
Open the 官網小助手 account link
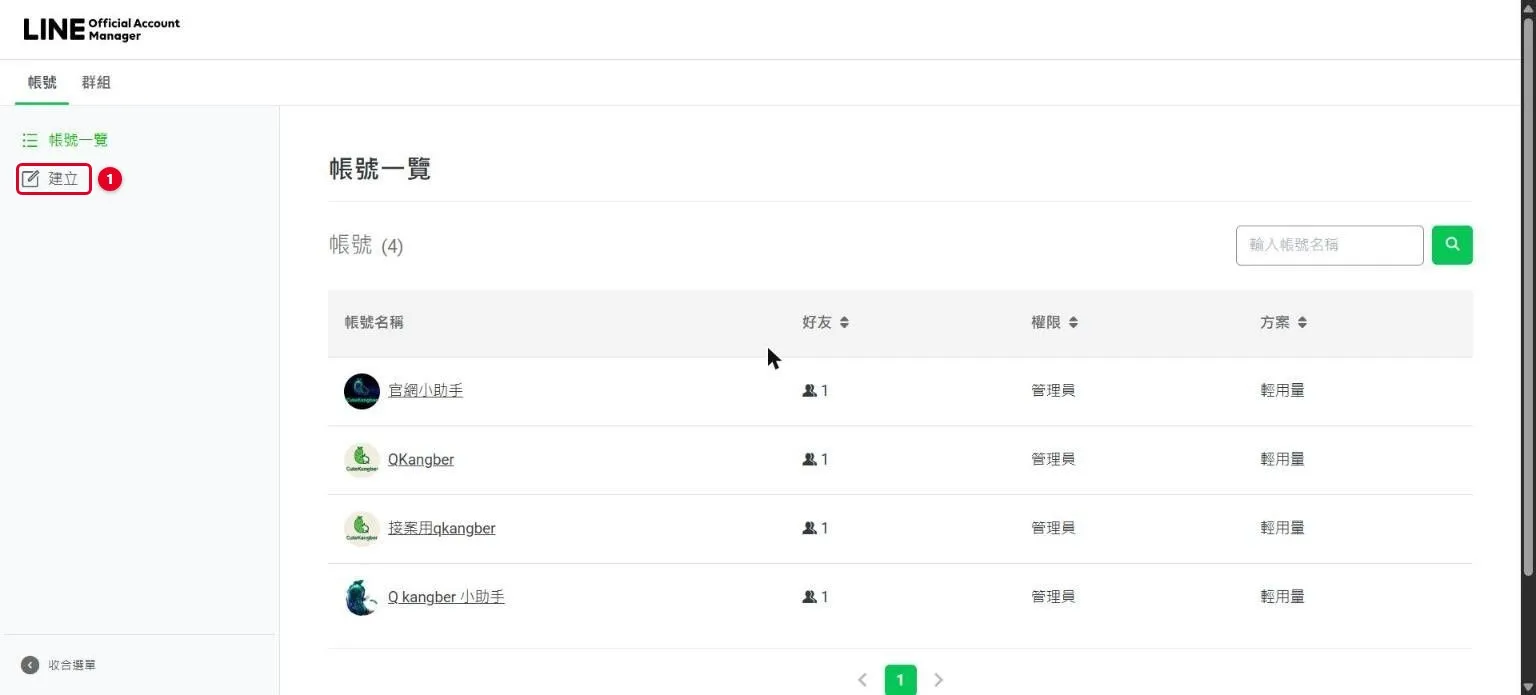click(x=425, y=391)
